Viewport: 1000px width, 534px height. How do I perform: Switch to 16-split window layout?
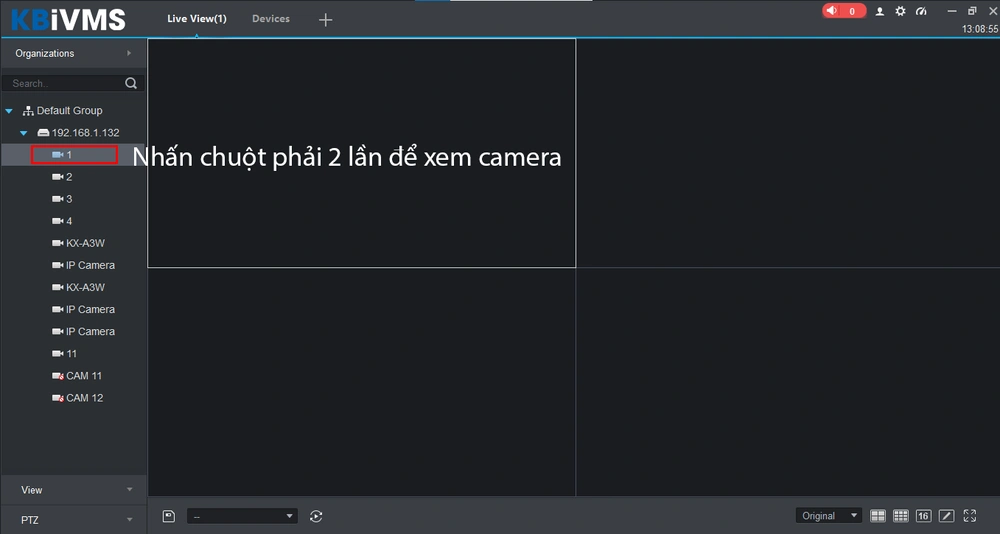tap(923, 515)
